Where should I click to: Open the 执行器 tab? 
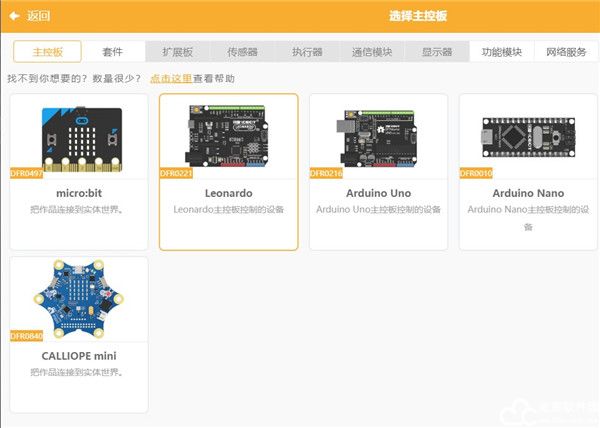[307, 52]
